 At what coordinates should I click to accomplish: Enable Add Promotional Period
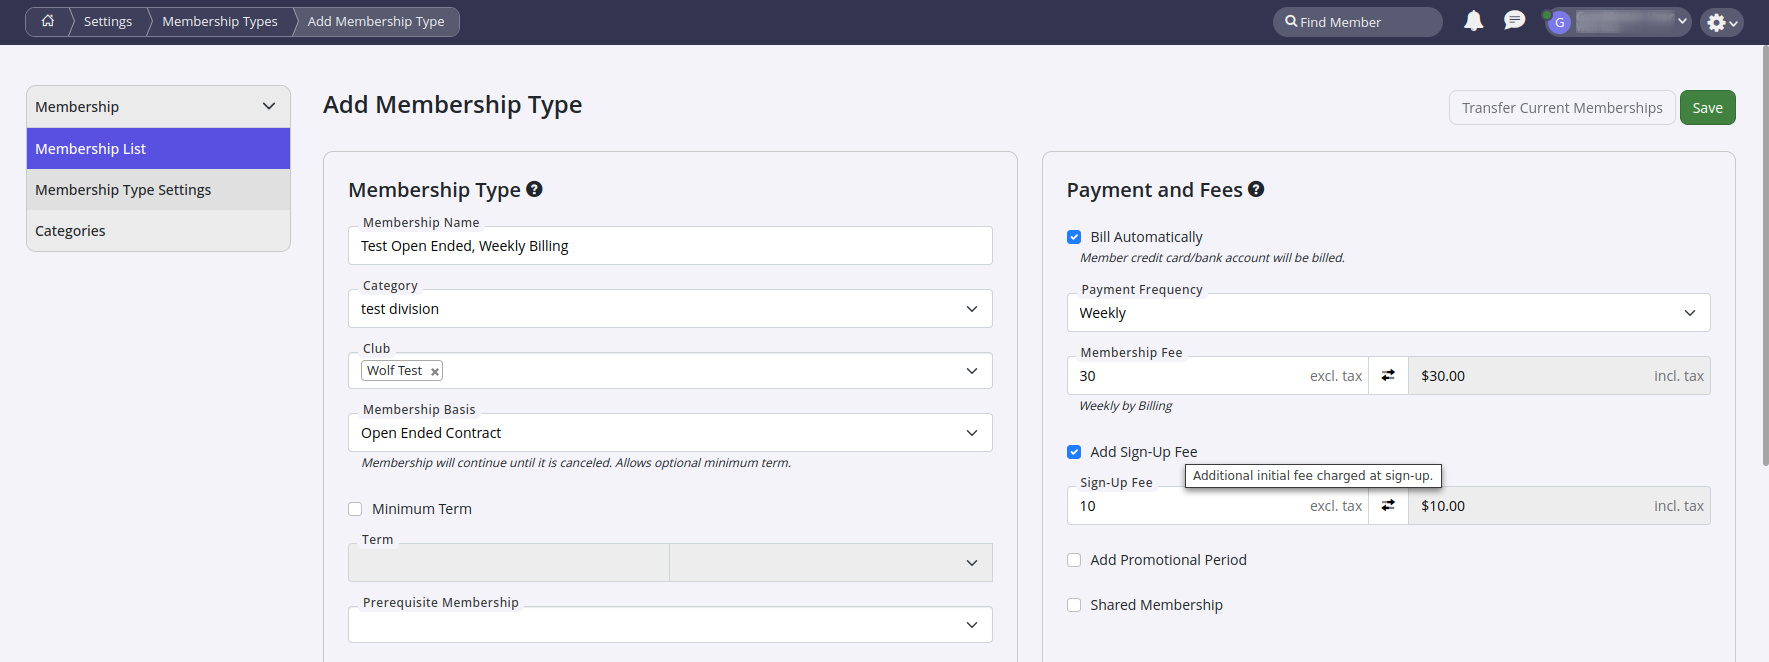(x=1074, y=560)
